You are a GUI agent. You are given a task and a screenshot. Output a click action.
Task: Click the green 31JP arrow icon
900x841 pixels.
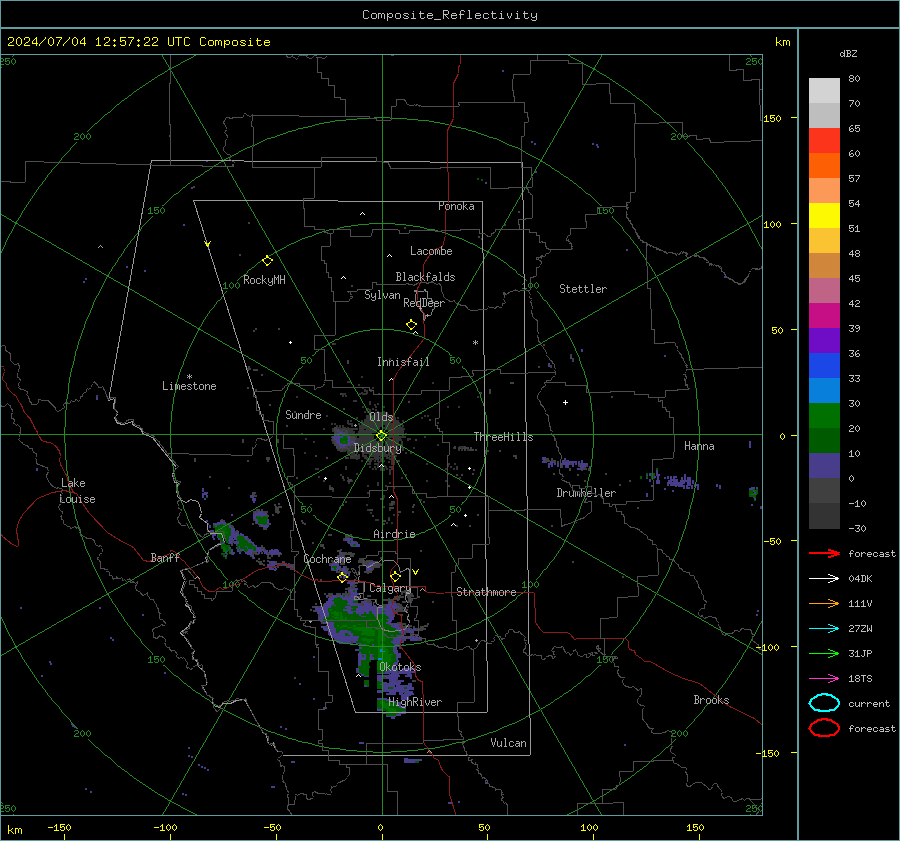(x=824, y=653)
